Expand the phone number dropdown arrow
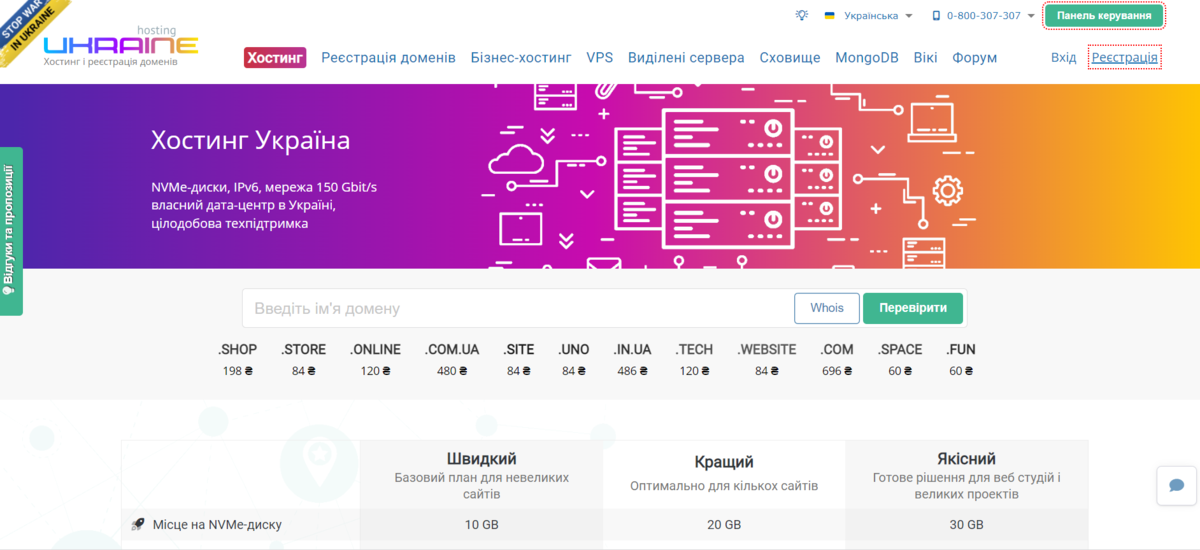 [x=1031, y=16]
